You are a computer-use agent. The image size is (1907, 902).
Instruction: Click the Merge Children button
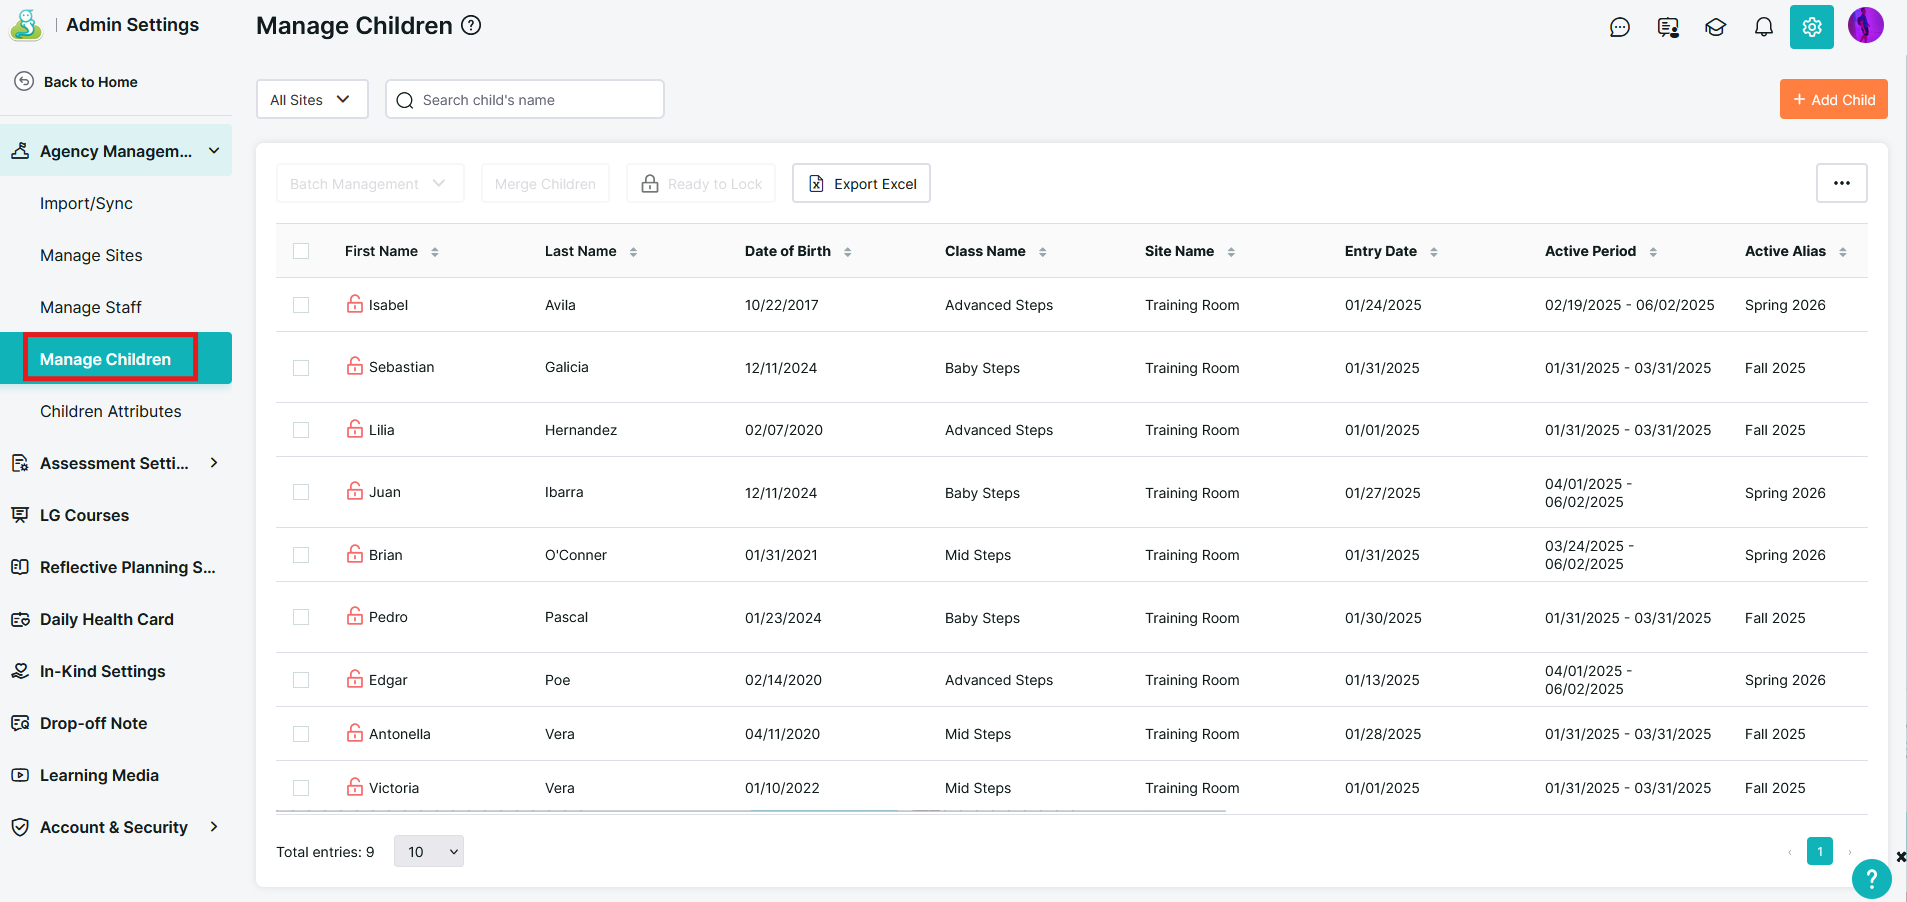click(x=545, y=183)
